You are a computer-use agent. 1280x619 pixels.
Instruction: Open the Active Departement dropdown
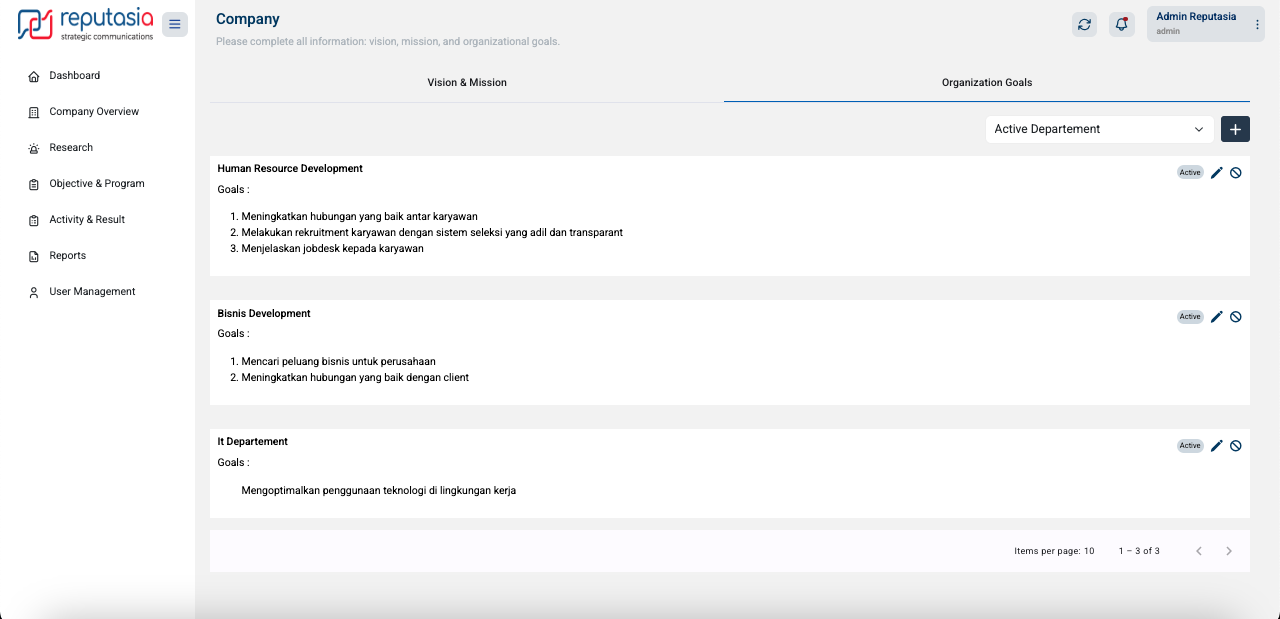pyautogui.click(x=1099, y=129)
